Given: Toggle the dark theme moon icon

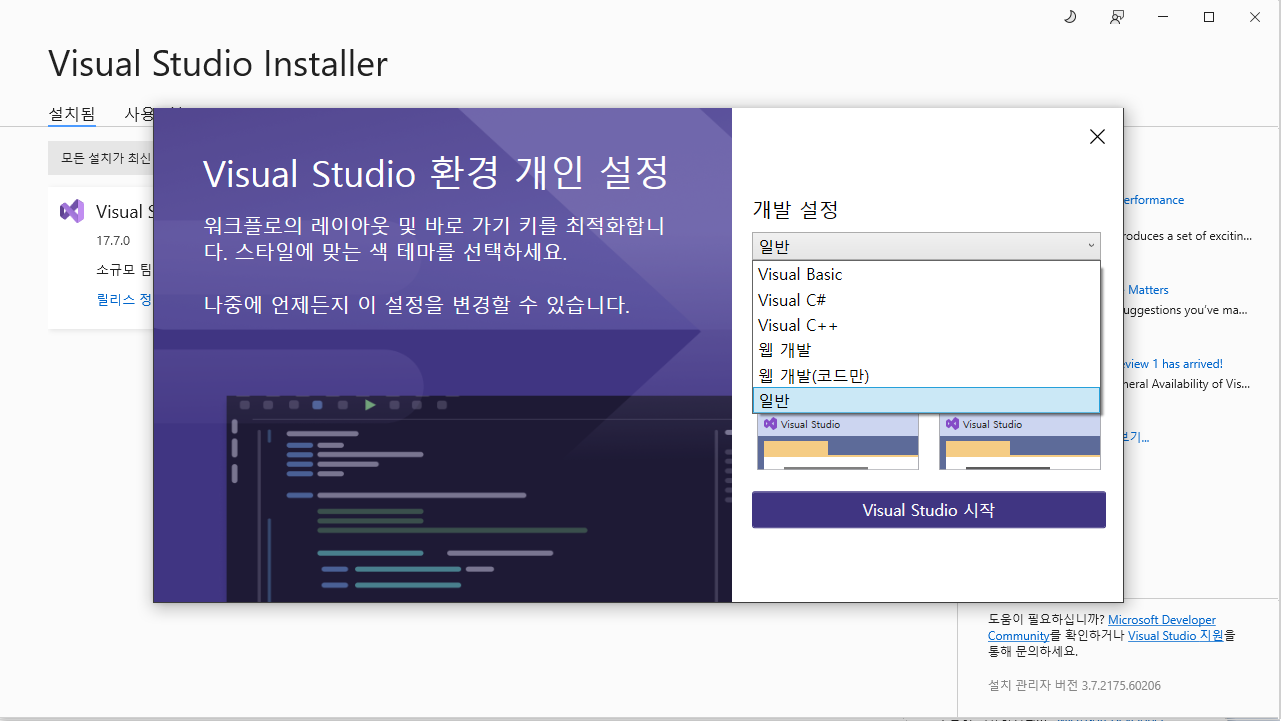Looking at the screenshot, I should click(1069, 17).
